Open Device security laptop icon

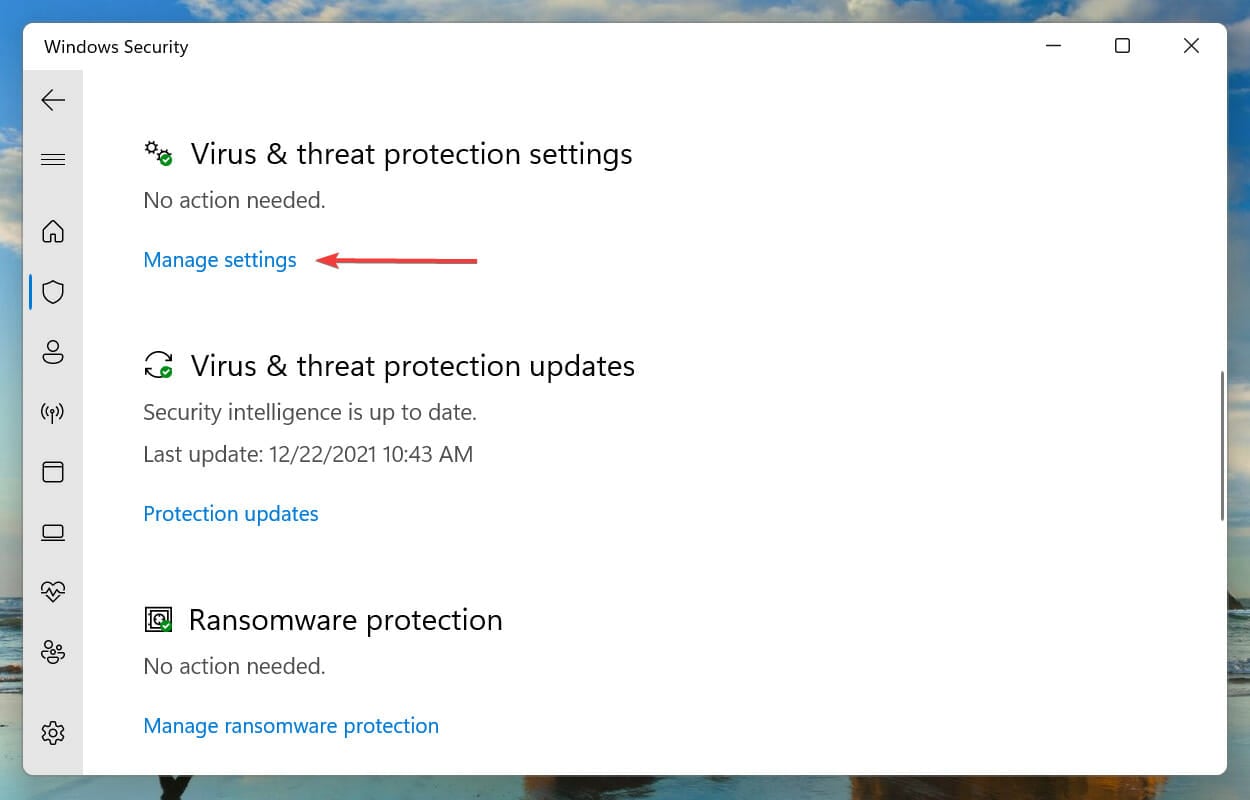(x=53, y=532)
